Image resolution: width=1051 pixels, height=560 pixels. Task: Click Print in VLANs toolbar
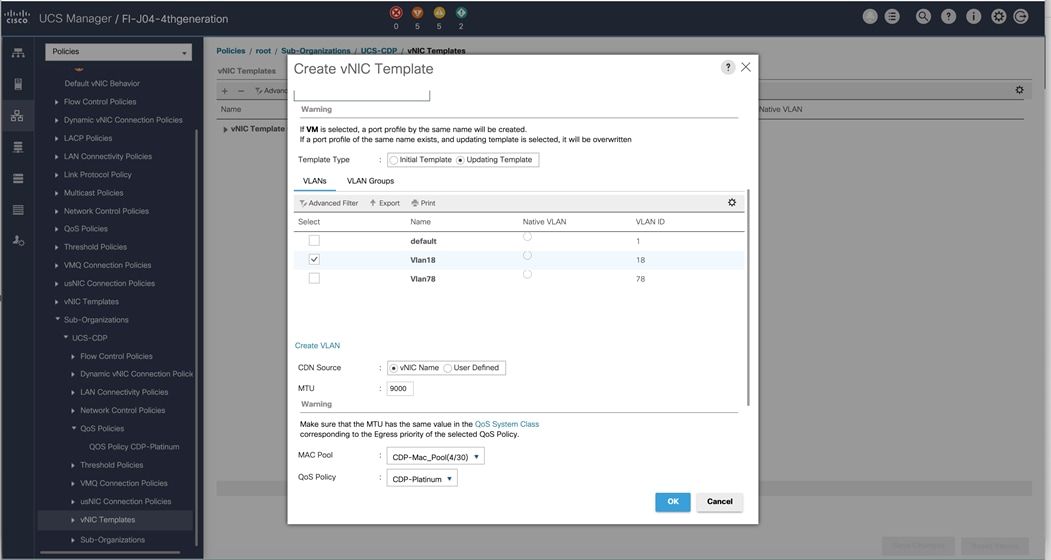tap(424, 203)
